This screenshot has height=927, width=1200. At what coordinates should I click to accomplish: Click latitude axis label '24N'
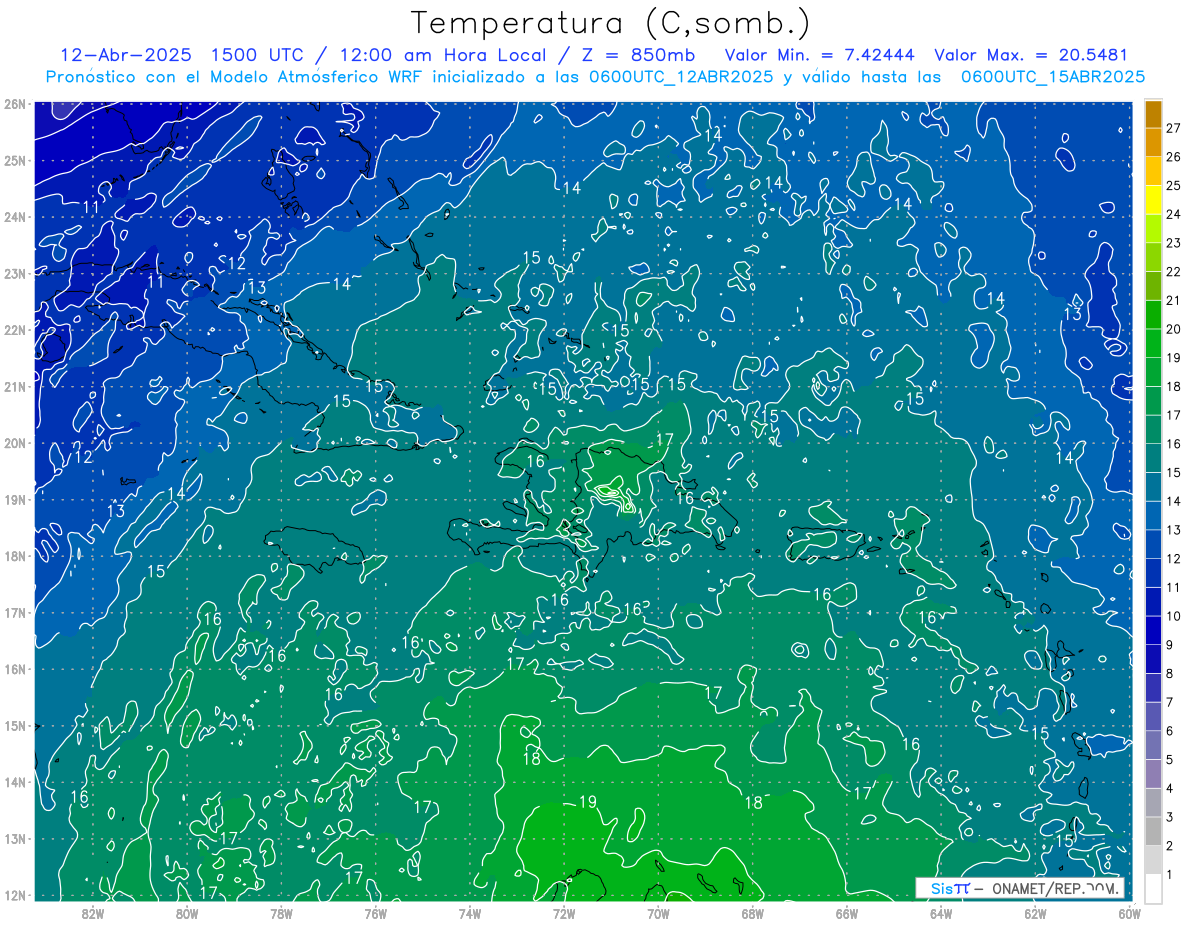tap(15, 217)
